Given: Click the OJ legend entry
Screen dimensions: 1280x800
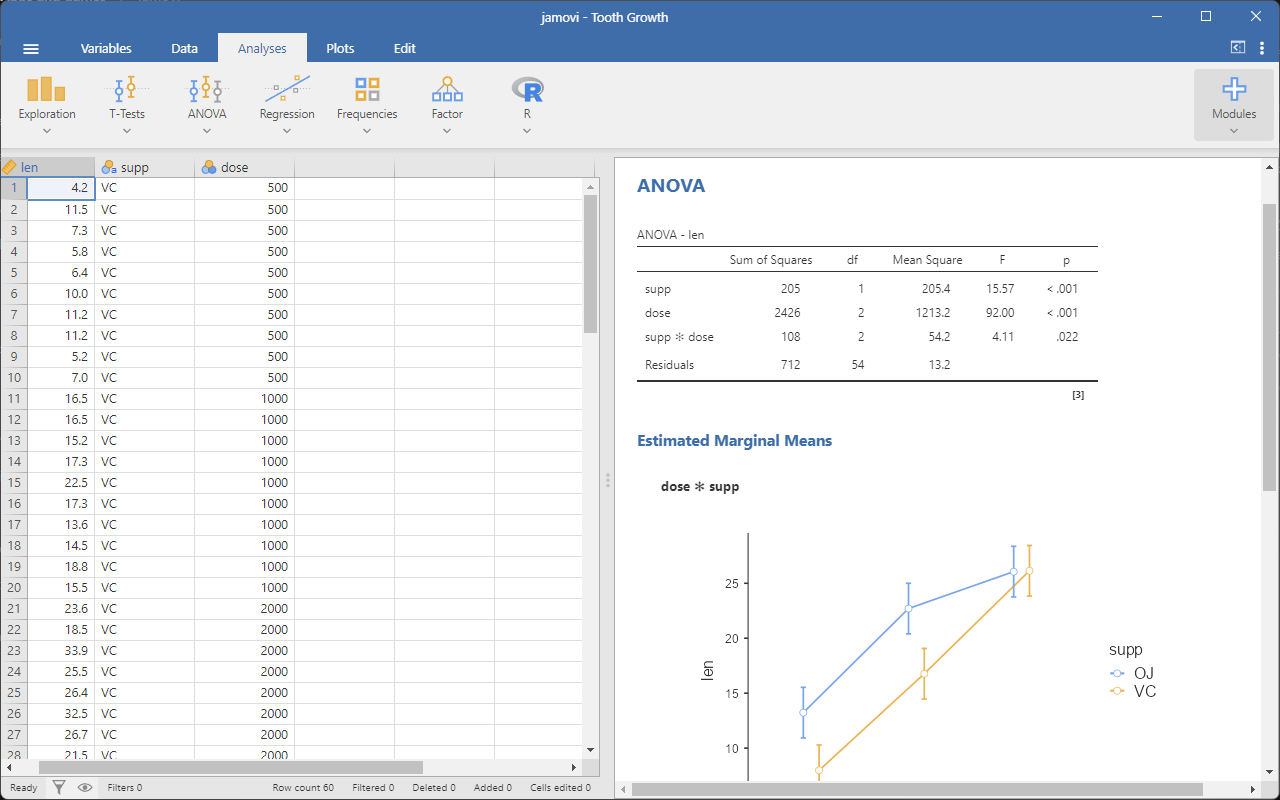Looking at the screenshot, I should click(x=1133, y=673).
